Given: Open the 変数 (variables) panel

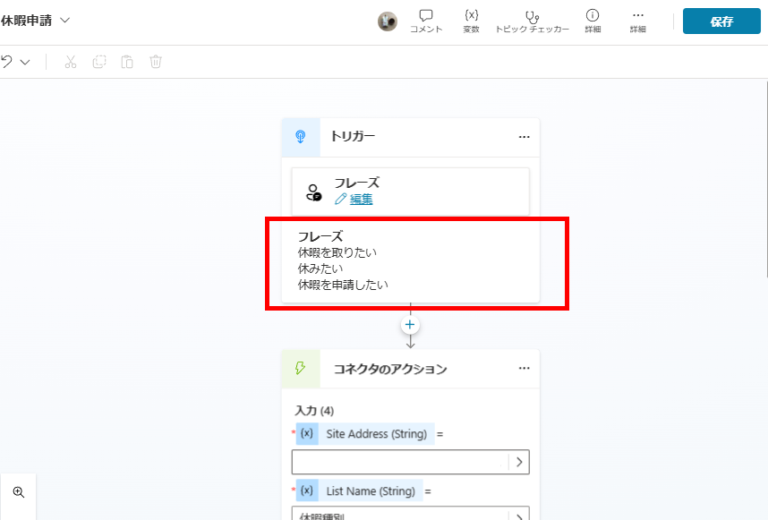Looking at the screenshot, I should [471, 21].
